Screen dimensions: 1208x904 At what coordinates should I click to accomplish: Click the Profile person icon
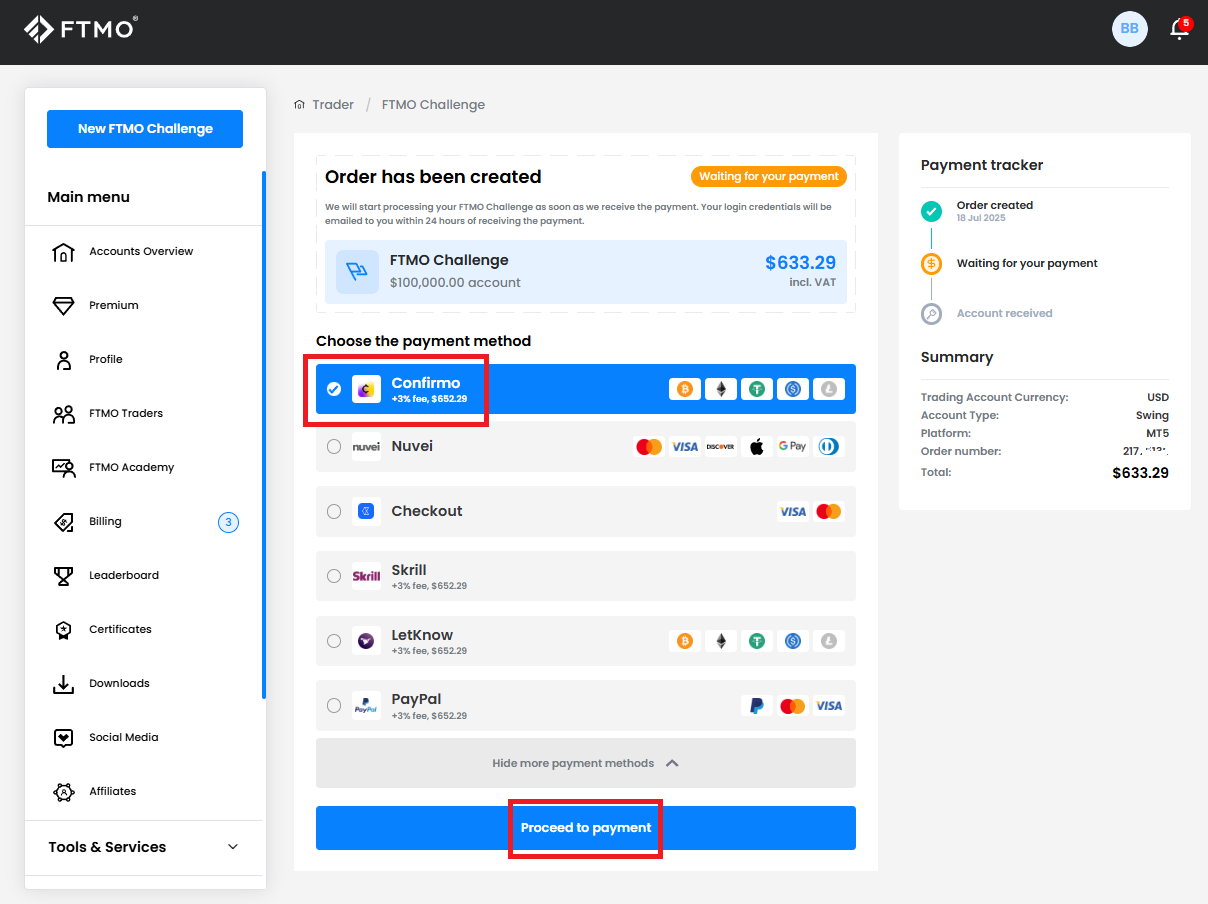63,360
